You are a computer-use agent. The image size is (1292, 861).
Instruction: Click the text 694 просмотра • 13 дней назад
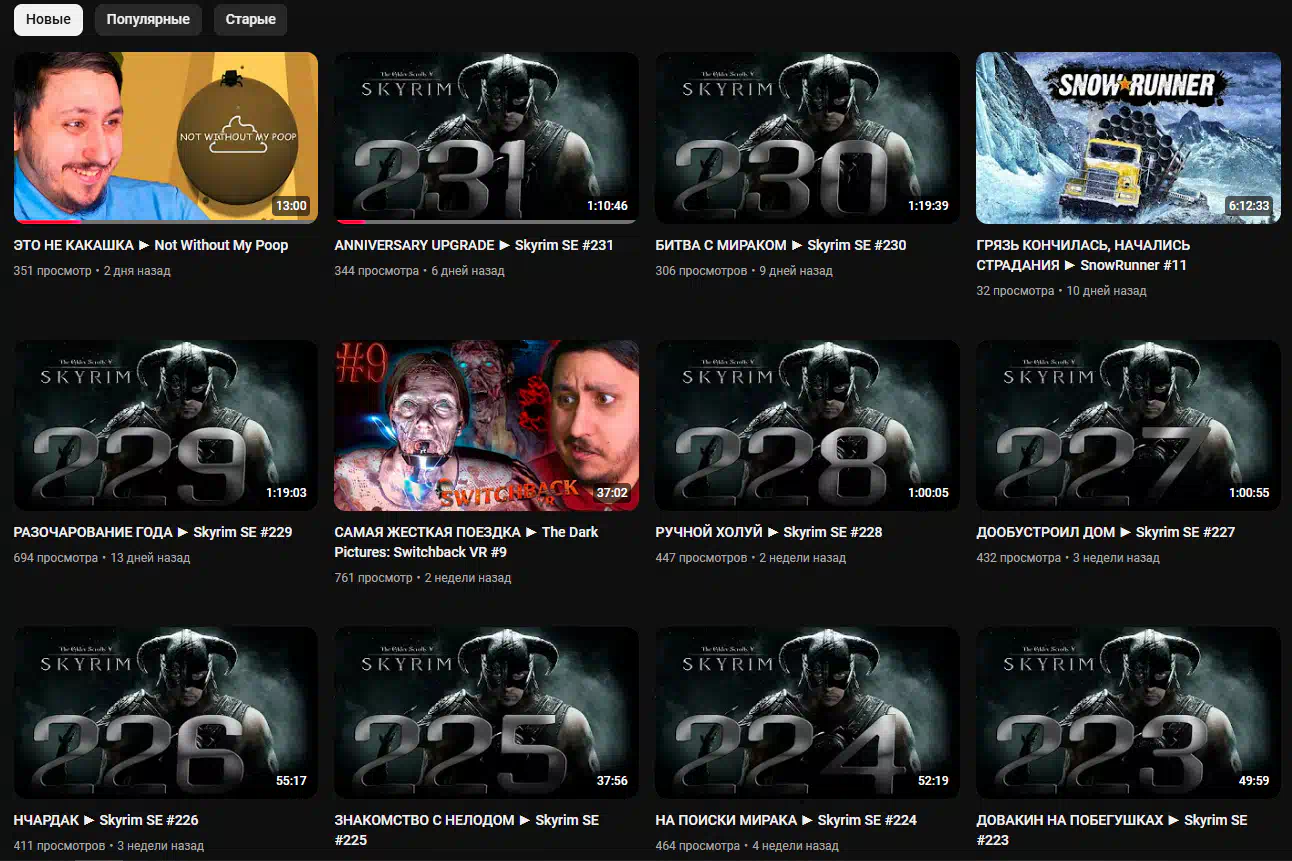(x=102, y=558)
